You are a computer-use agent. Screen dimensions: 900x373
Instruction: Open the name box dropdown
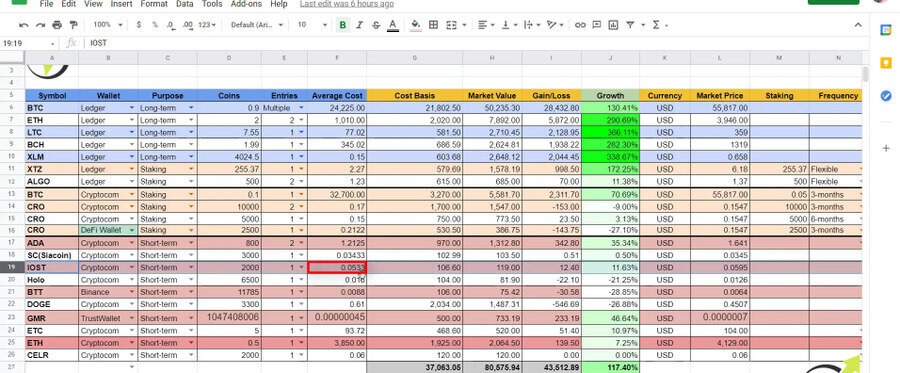point(53,44)
